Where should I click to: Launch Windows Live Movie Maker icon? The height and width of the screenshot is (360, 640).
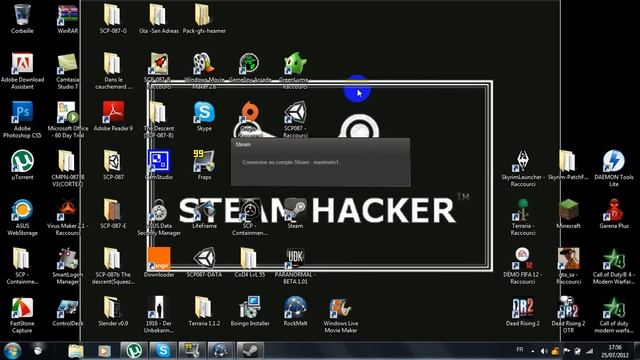[341, 315]
